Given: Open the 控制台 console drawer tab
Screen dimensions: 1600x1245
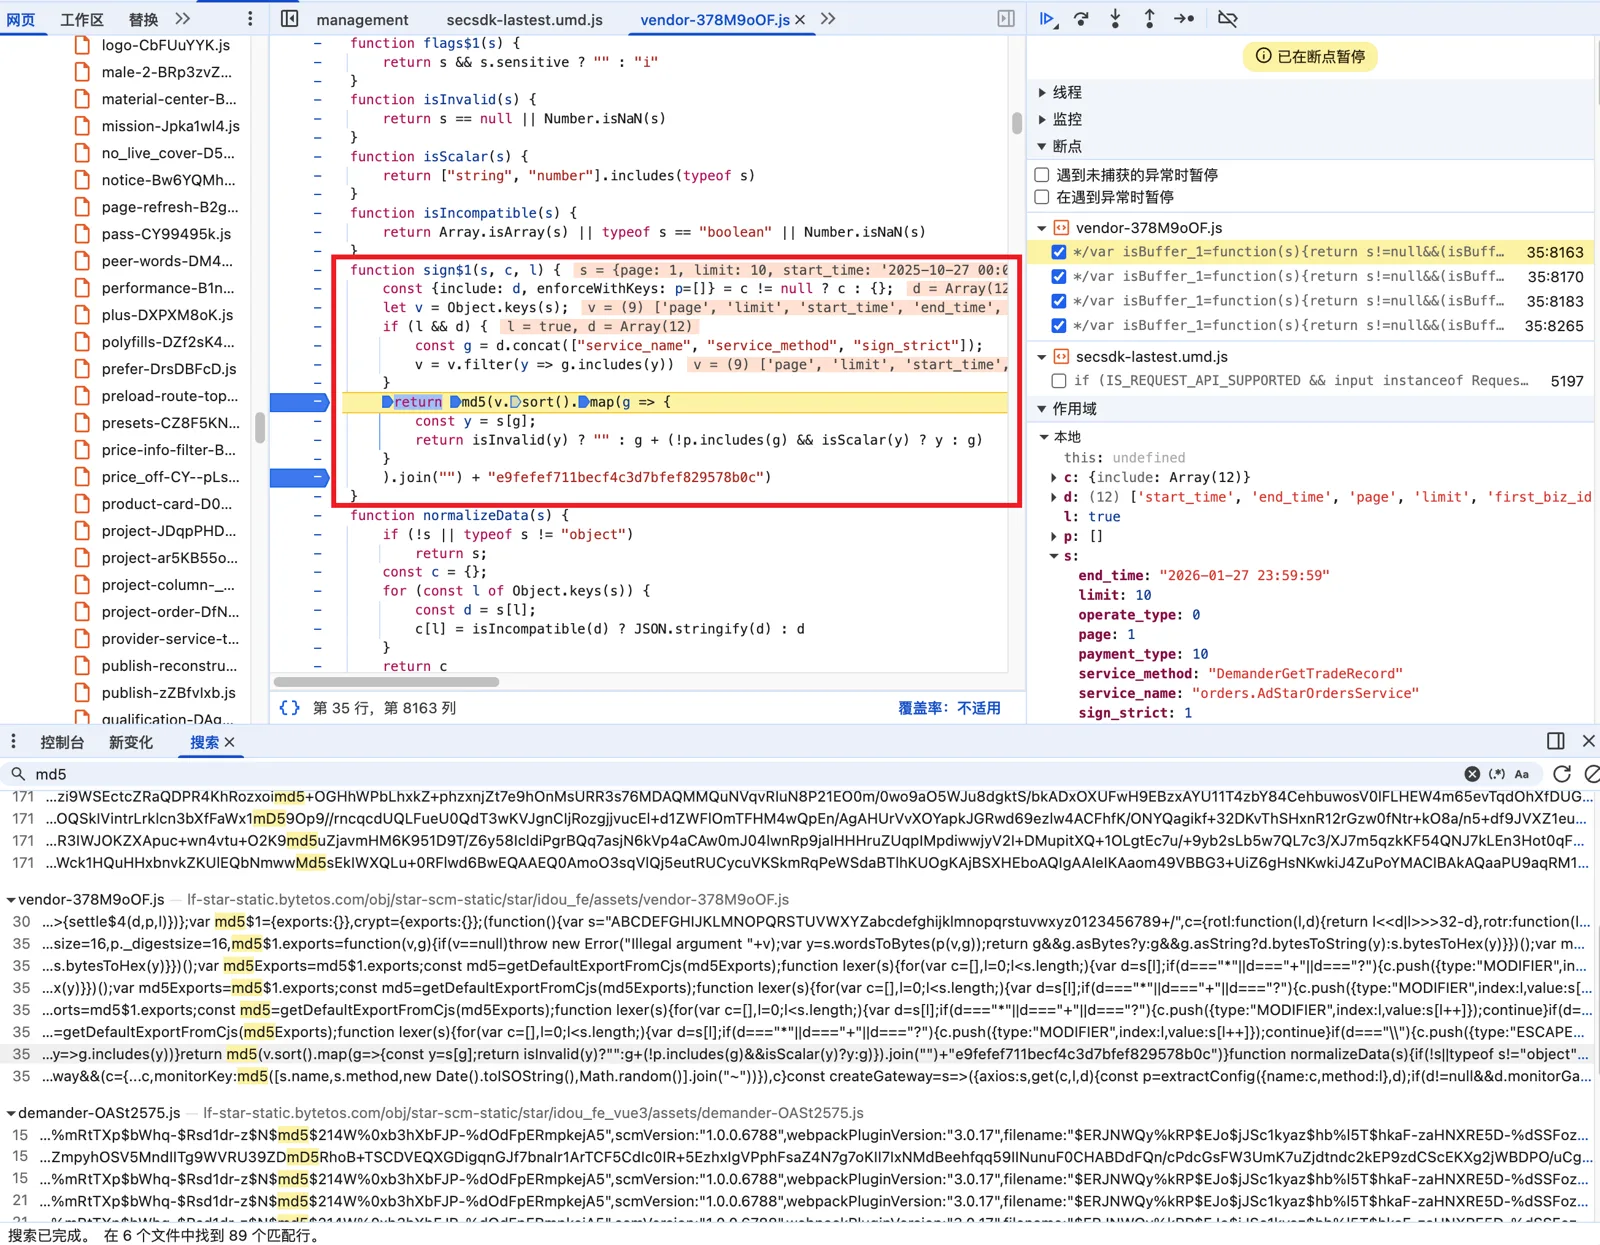Looking at the screenshot, I should 62,742.
